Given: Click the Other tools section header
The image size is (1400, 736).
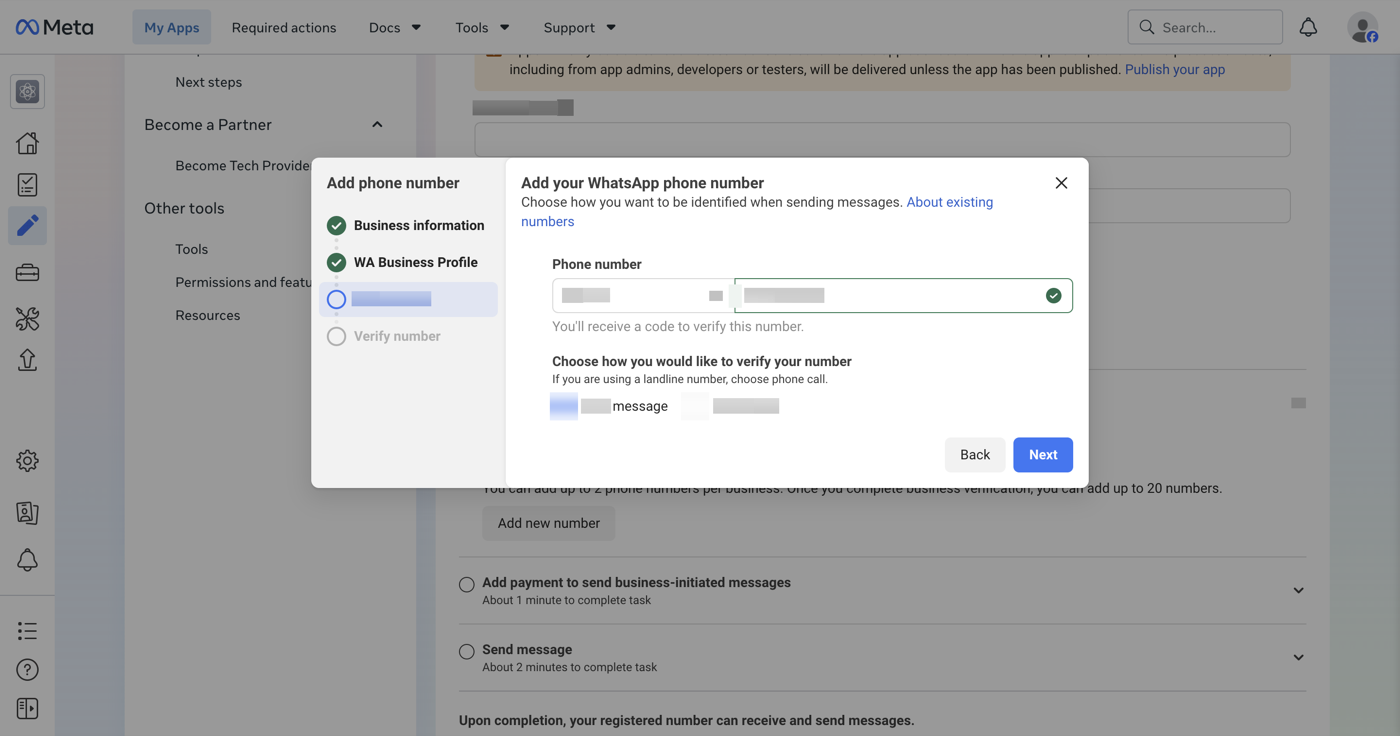Looking at the screenshot, I should tap(184, 208).
